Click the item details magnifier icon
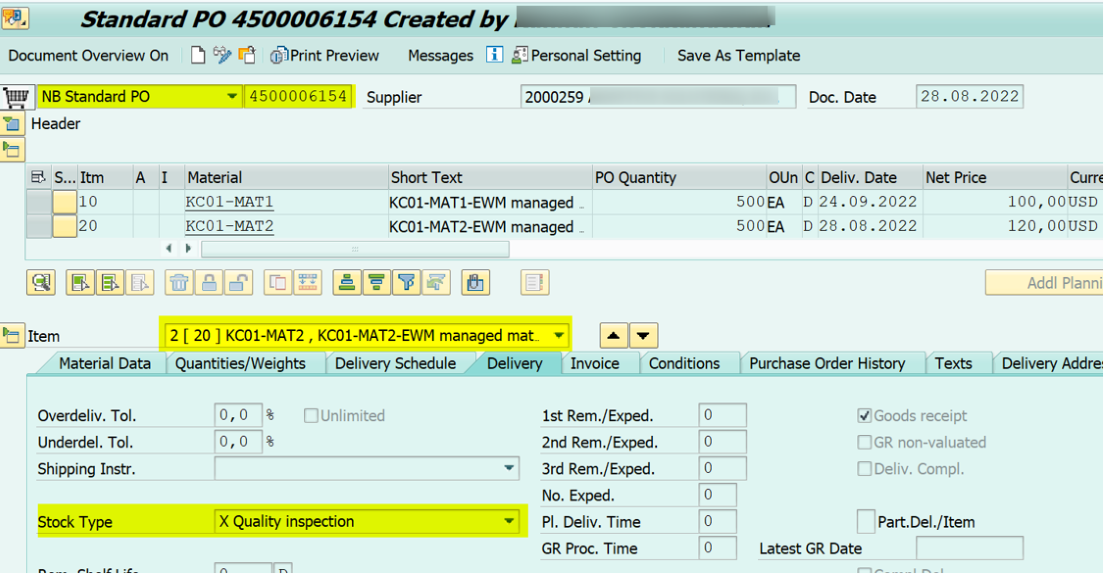Screen dimensions: 1110x580 coord(41,283)
